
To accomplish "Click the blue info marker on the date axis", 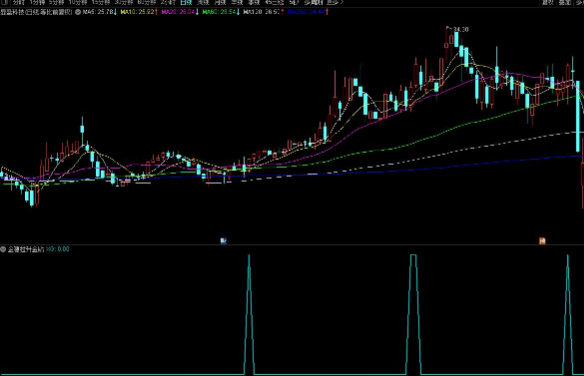I will 223,241.
